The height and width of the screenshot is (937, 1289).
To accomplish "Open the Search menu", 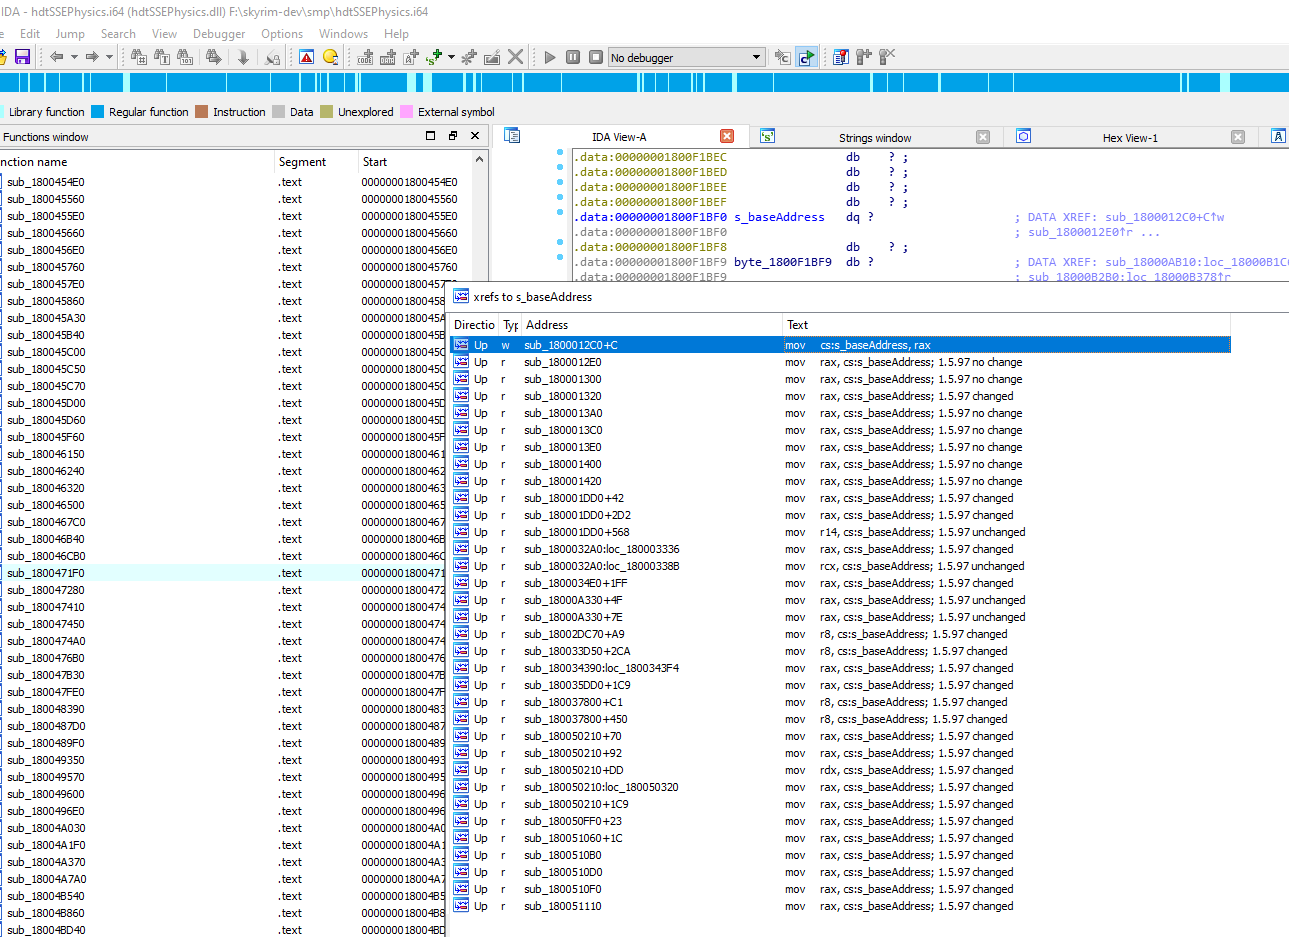I will (118, 33).
